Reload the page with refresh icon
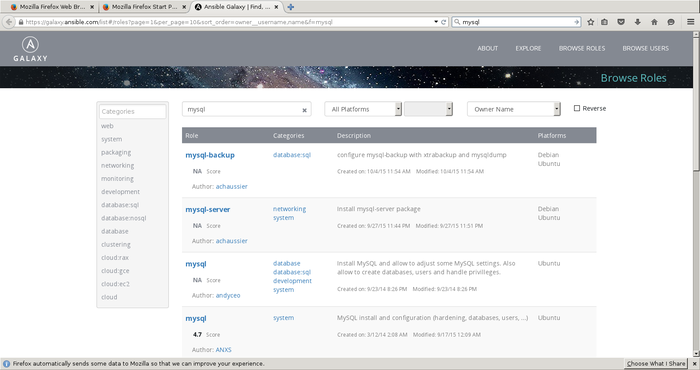This screenshot has height=370, width=700. click(x=443, y=22)
